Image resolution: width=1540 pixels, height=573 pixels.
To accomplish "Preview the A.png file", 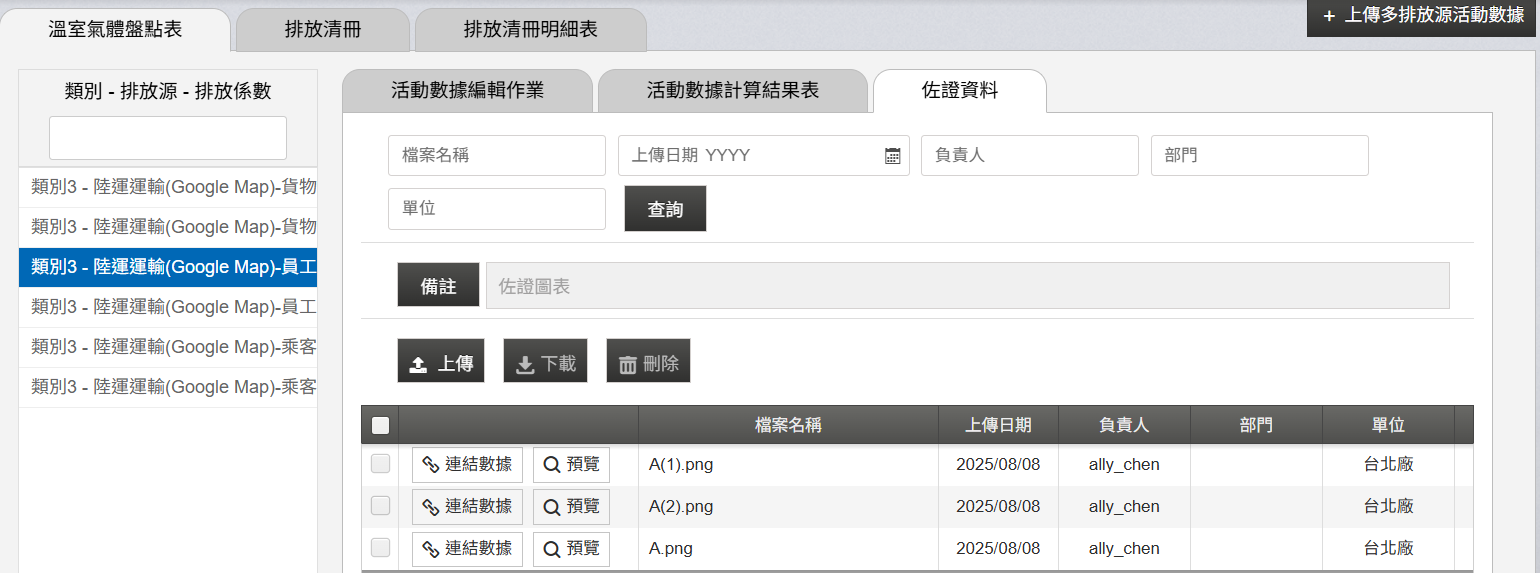I will click(x=571, y=549).
